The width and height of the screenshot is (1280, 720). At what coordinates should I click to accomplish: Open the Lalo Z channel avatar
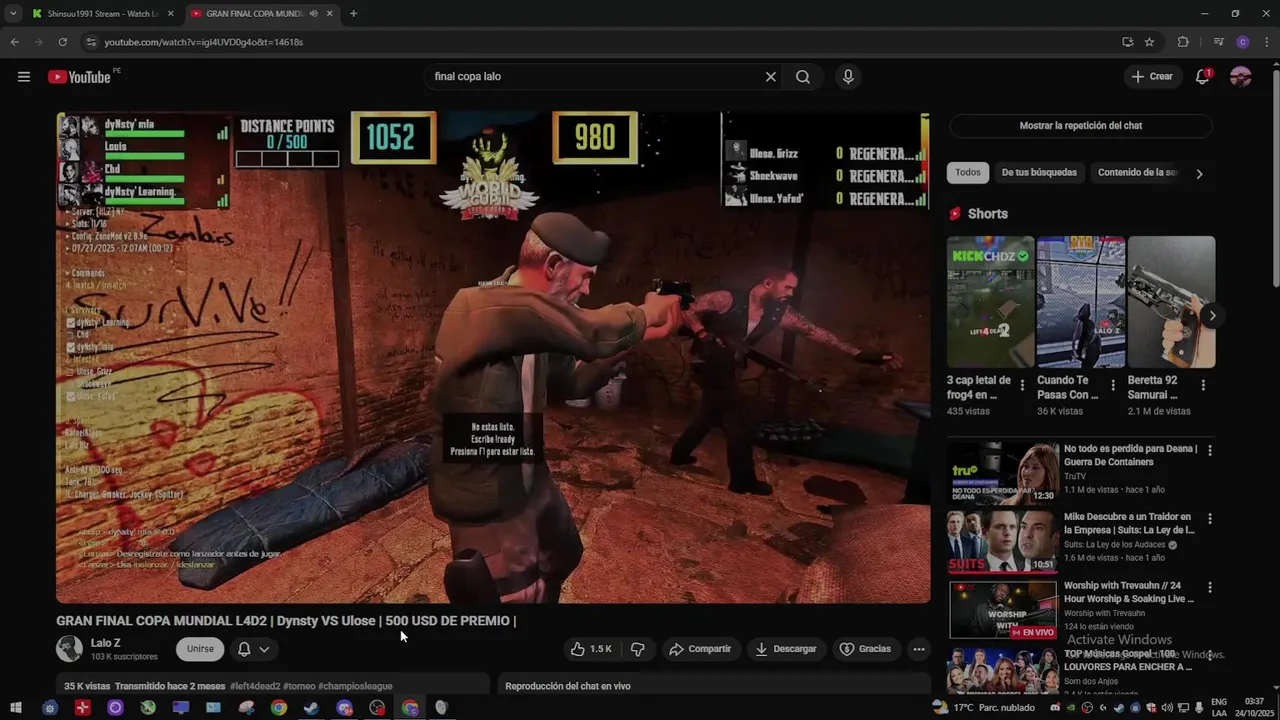tap(69, 648)
